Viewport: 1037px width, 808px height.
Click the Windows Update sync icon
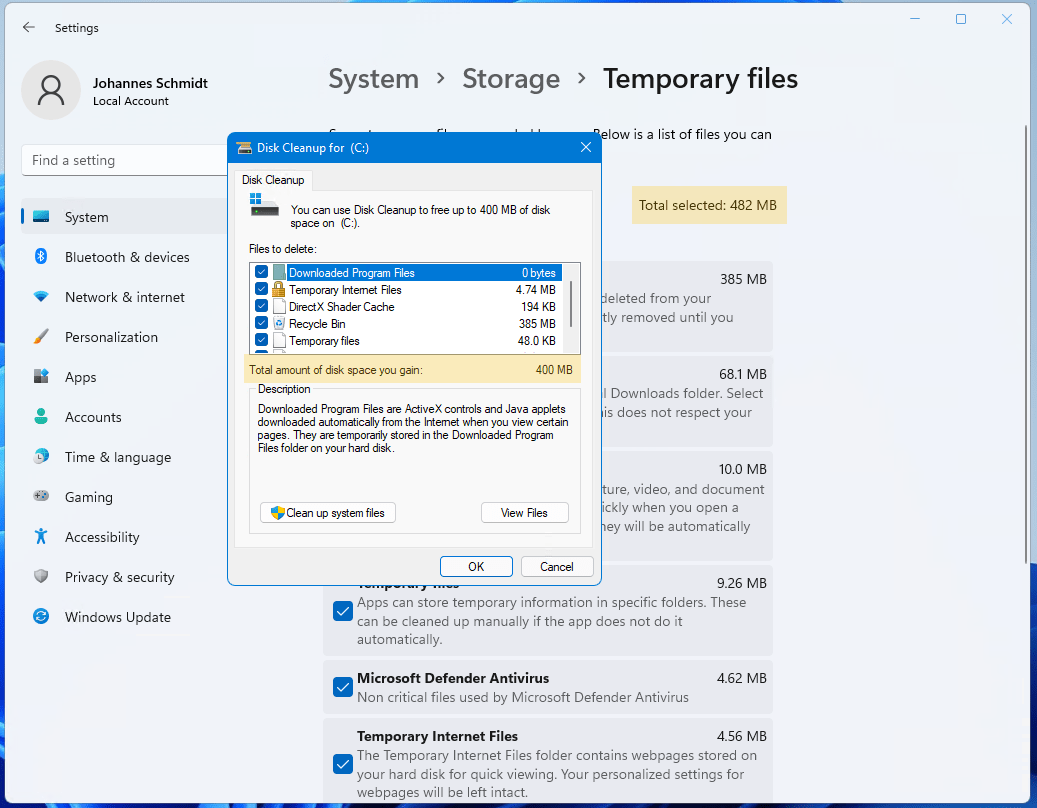[41, 617]
